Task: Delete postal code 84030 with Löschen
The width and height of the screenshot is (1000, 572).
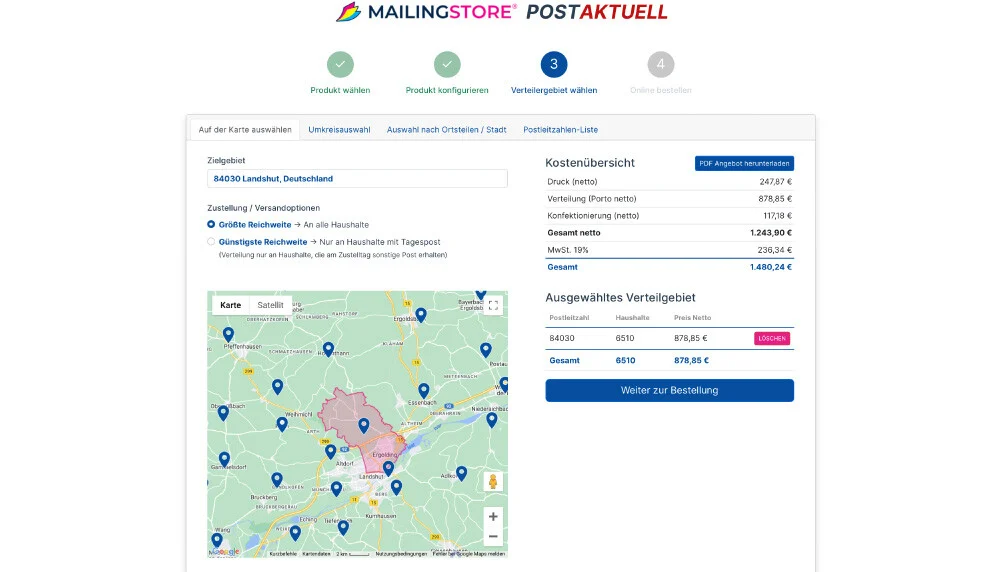Action: point(772,339)
